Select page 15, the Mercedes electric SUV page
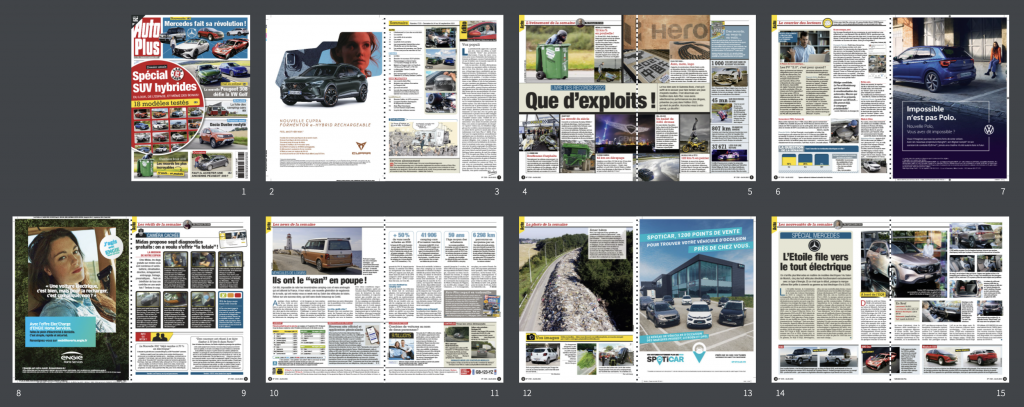 tap(950, 301)
